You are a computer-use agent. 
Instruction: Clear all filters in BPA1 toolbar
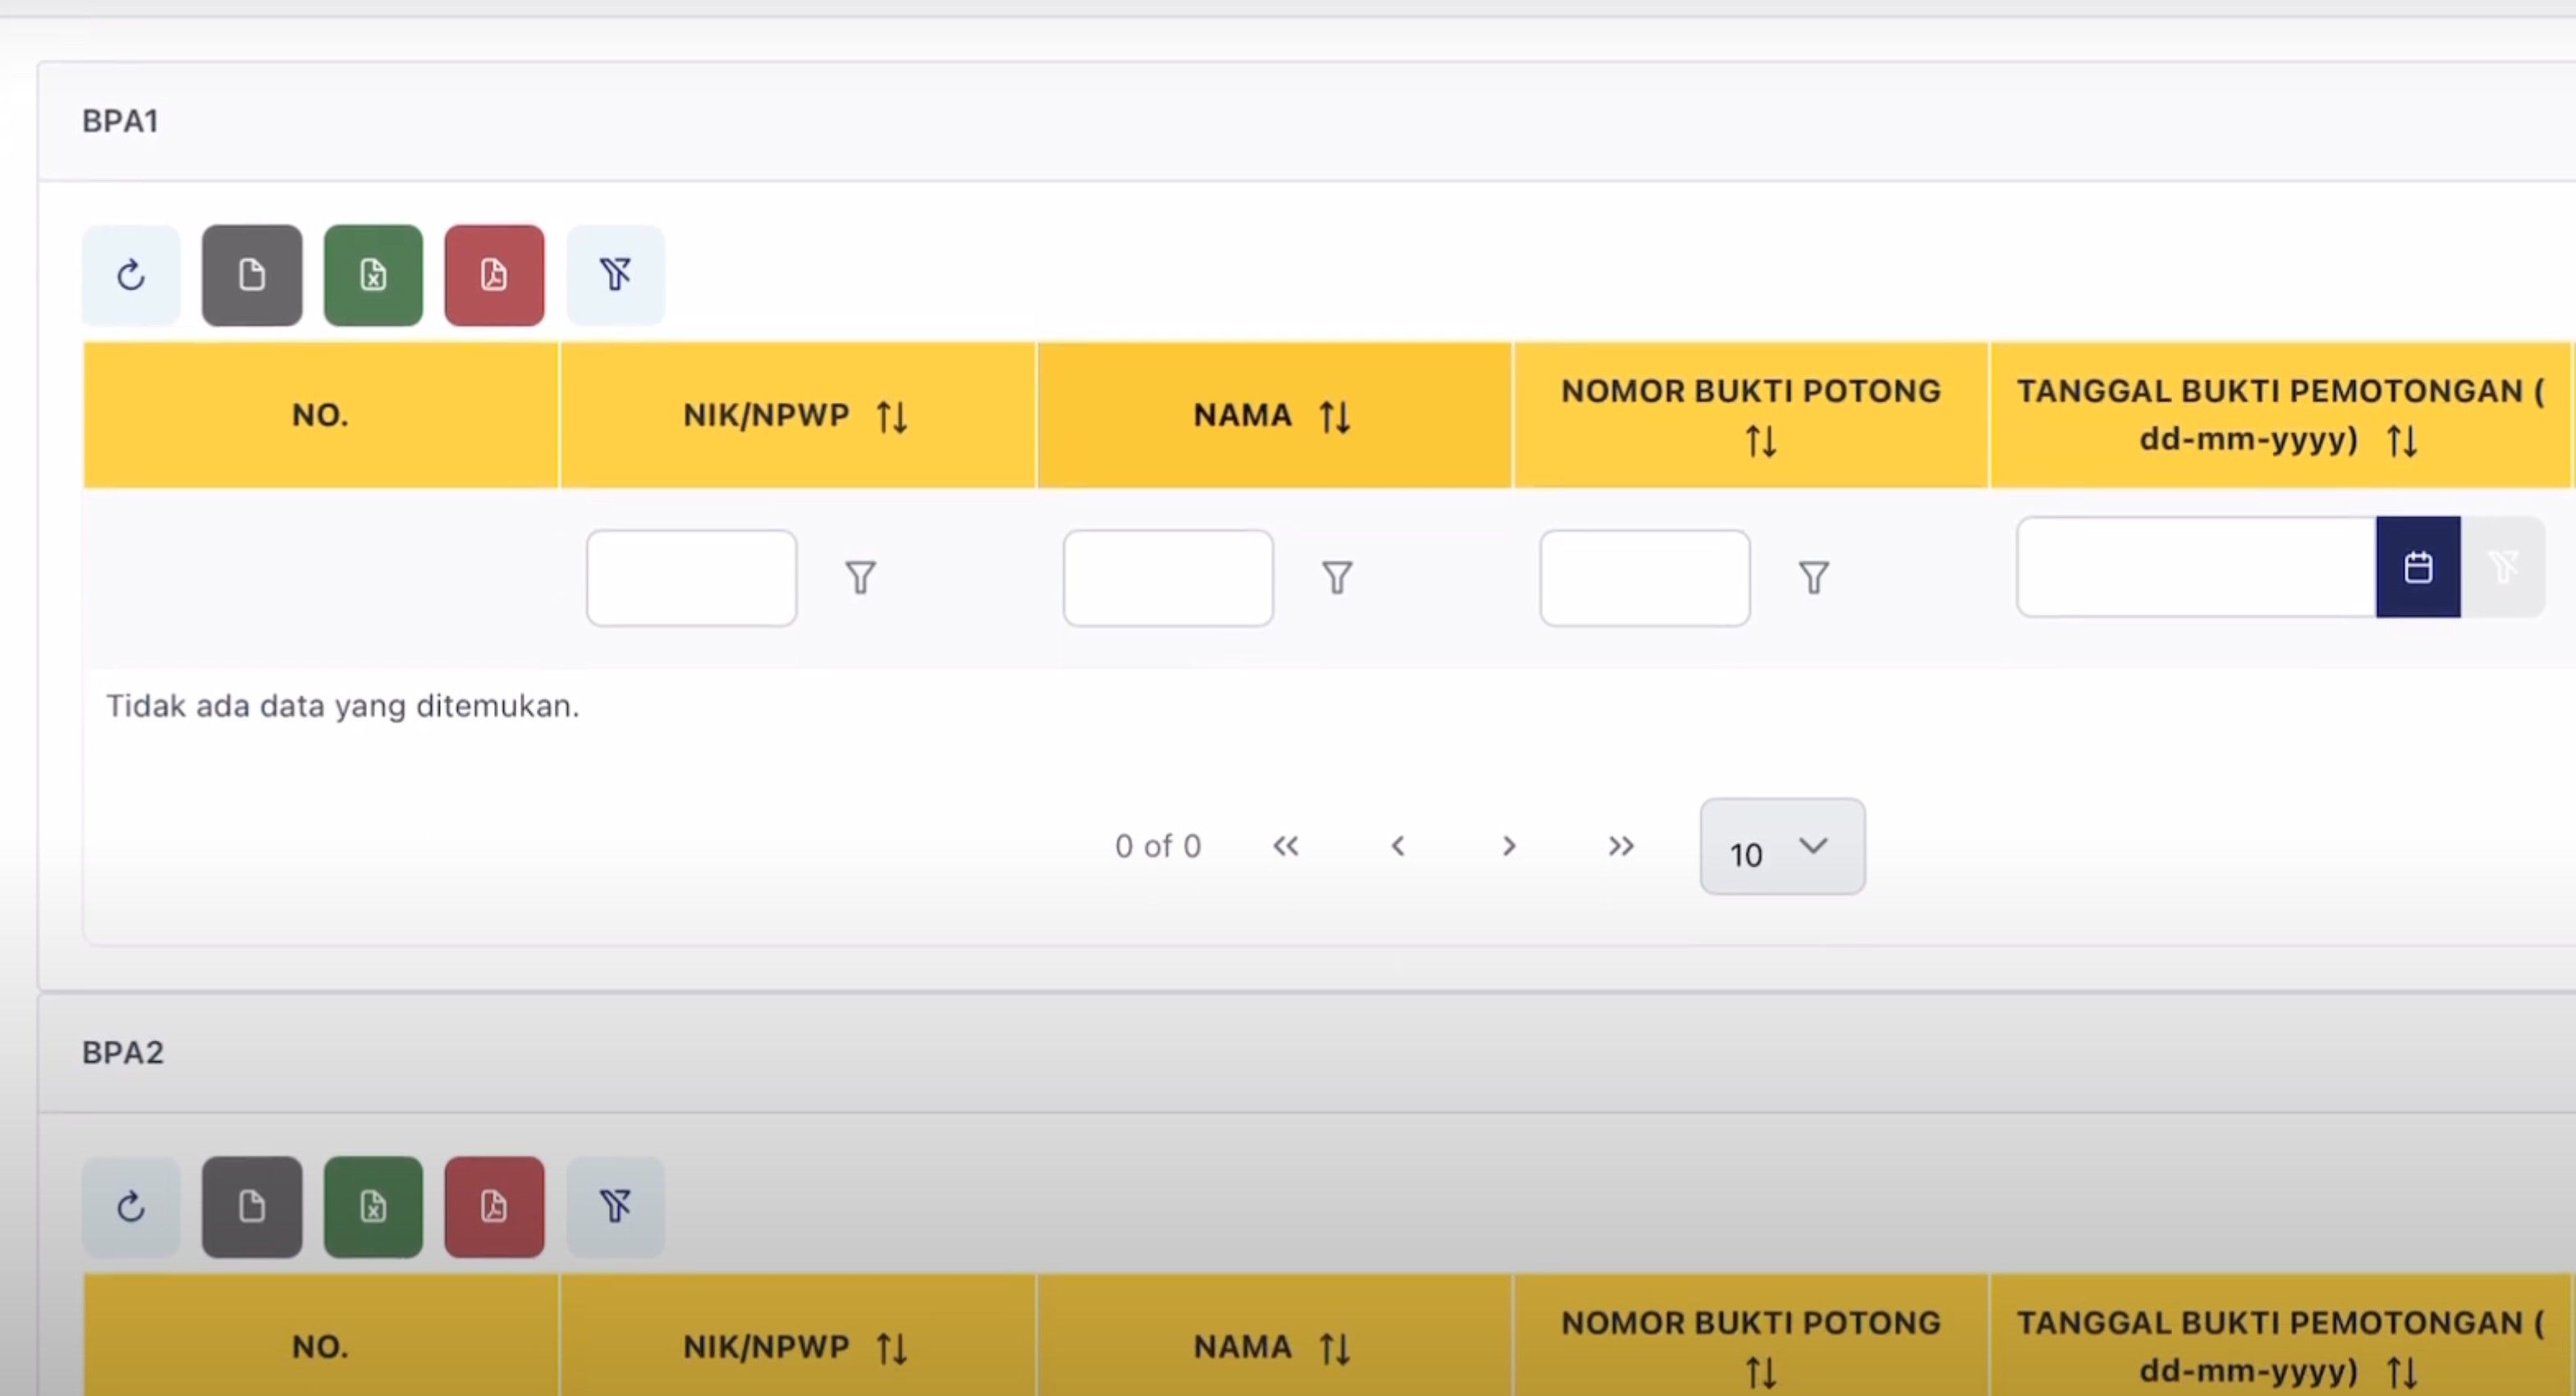pos(615,275)
